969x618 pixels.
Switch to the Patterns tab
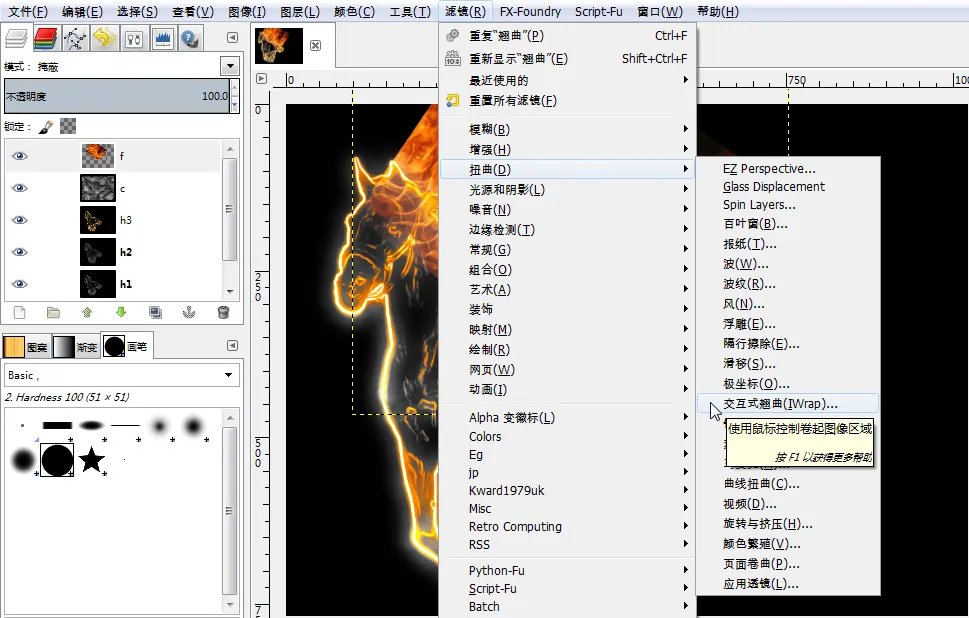coord(26,347)
